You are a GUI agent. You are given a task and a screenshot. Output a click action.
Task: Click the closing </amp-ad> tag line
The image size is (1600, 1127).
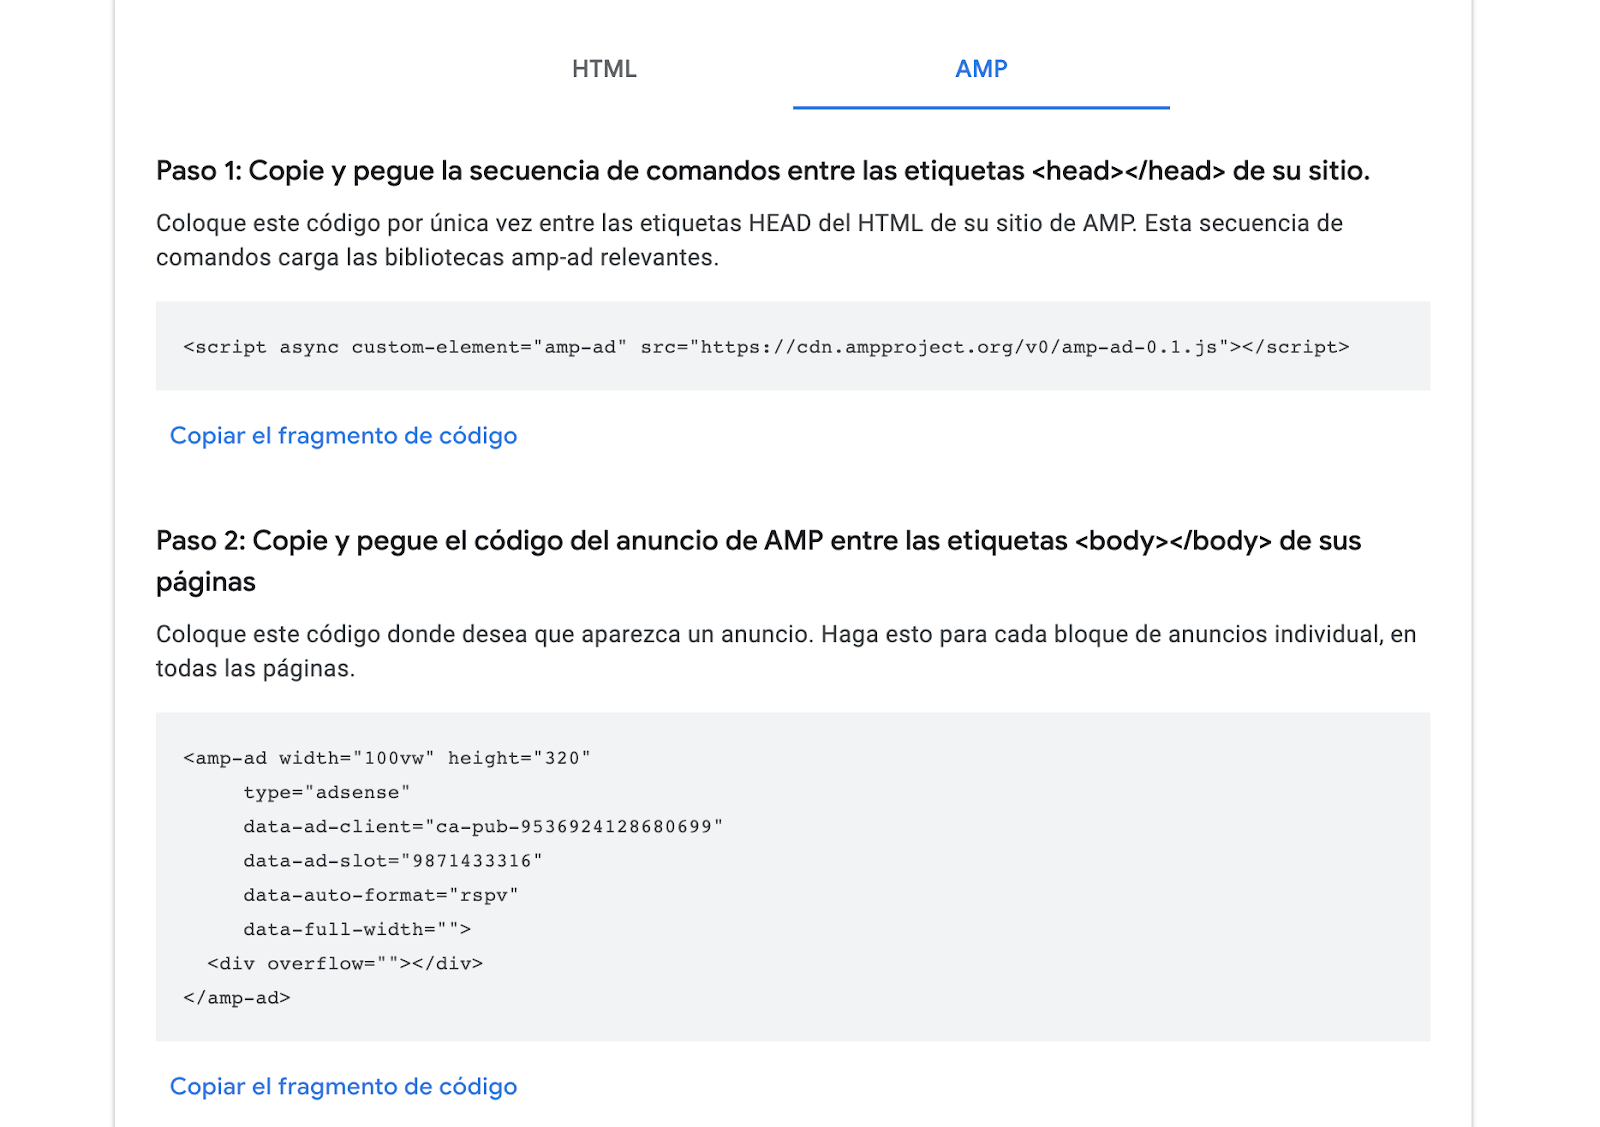pyautogui.click(x=237, y=998)
